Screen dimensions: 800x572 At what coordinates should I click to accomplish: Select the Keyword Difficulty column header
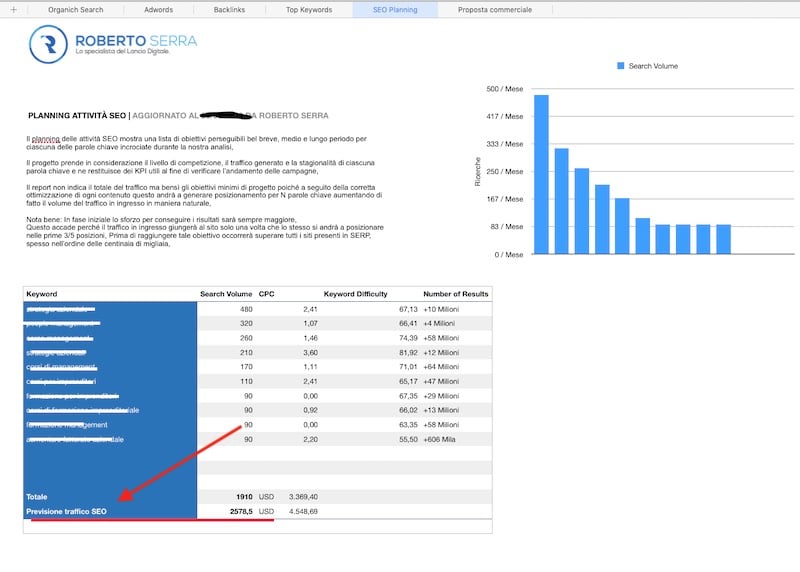coord(356,294)
